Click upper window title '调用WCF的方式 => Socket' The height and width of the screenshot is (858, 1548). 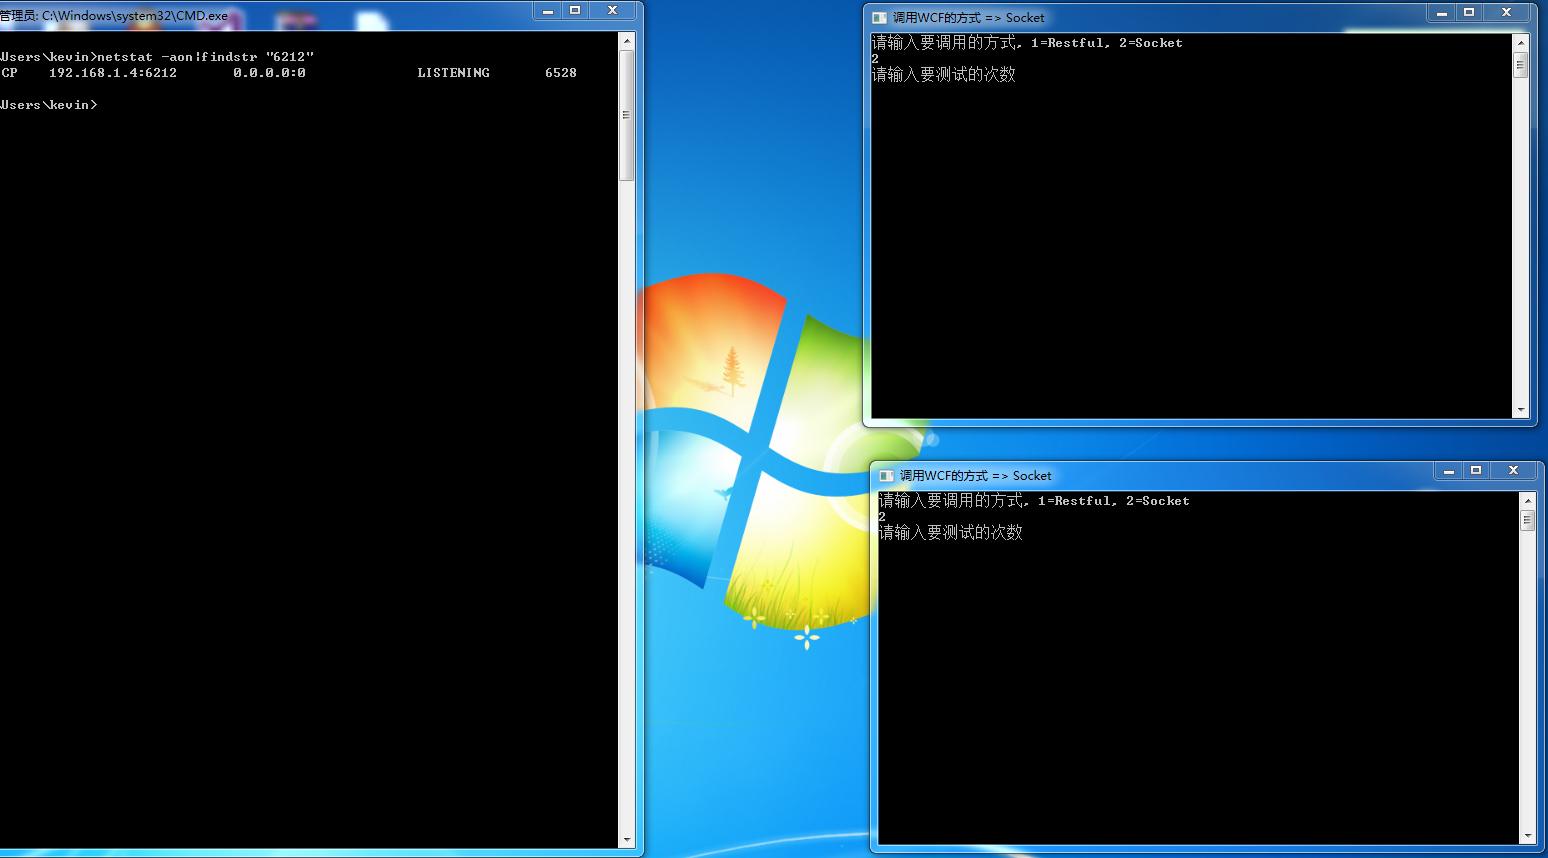[968, 18]
